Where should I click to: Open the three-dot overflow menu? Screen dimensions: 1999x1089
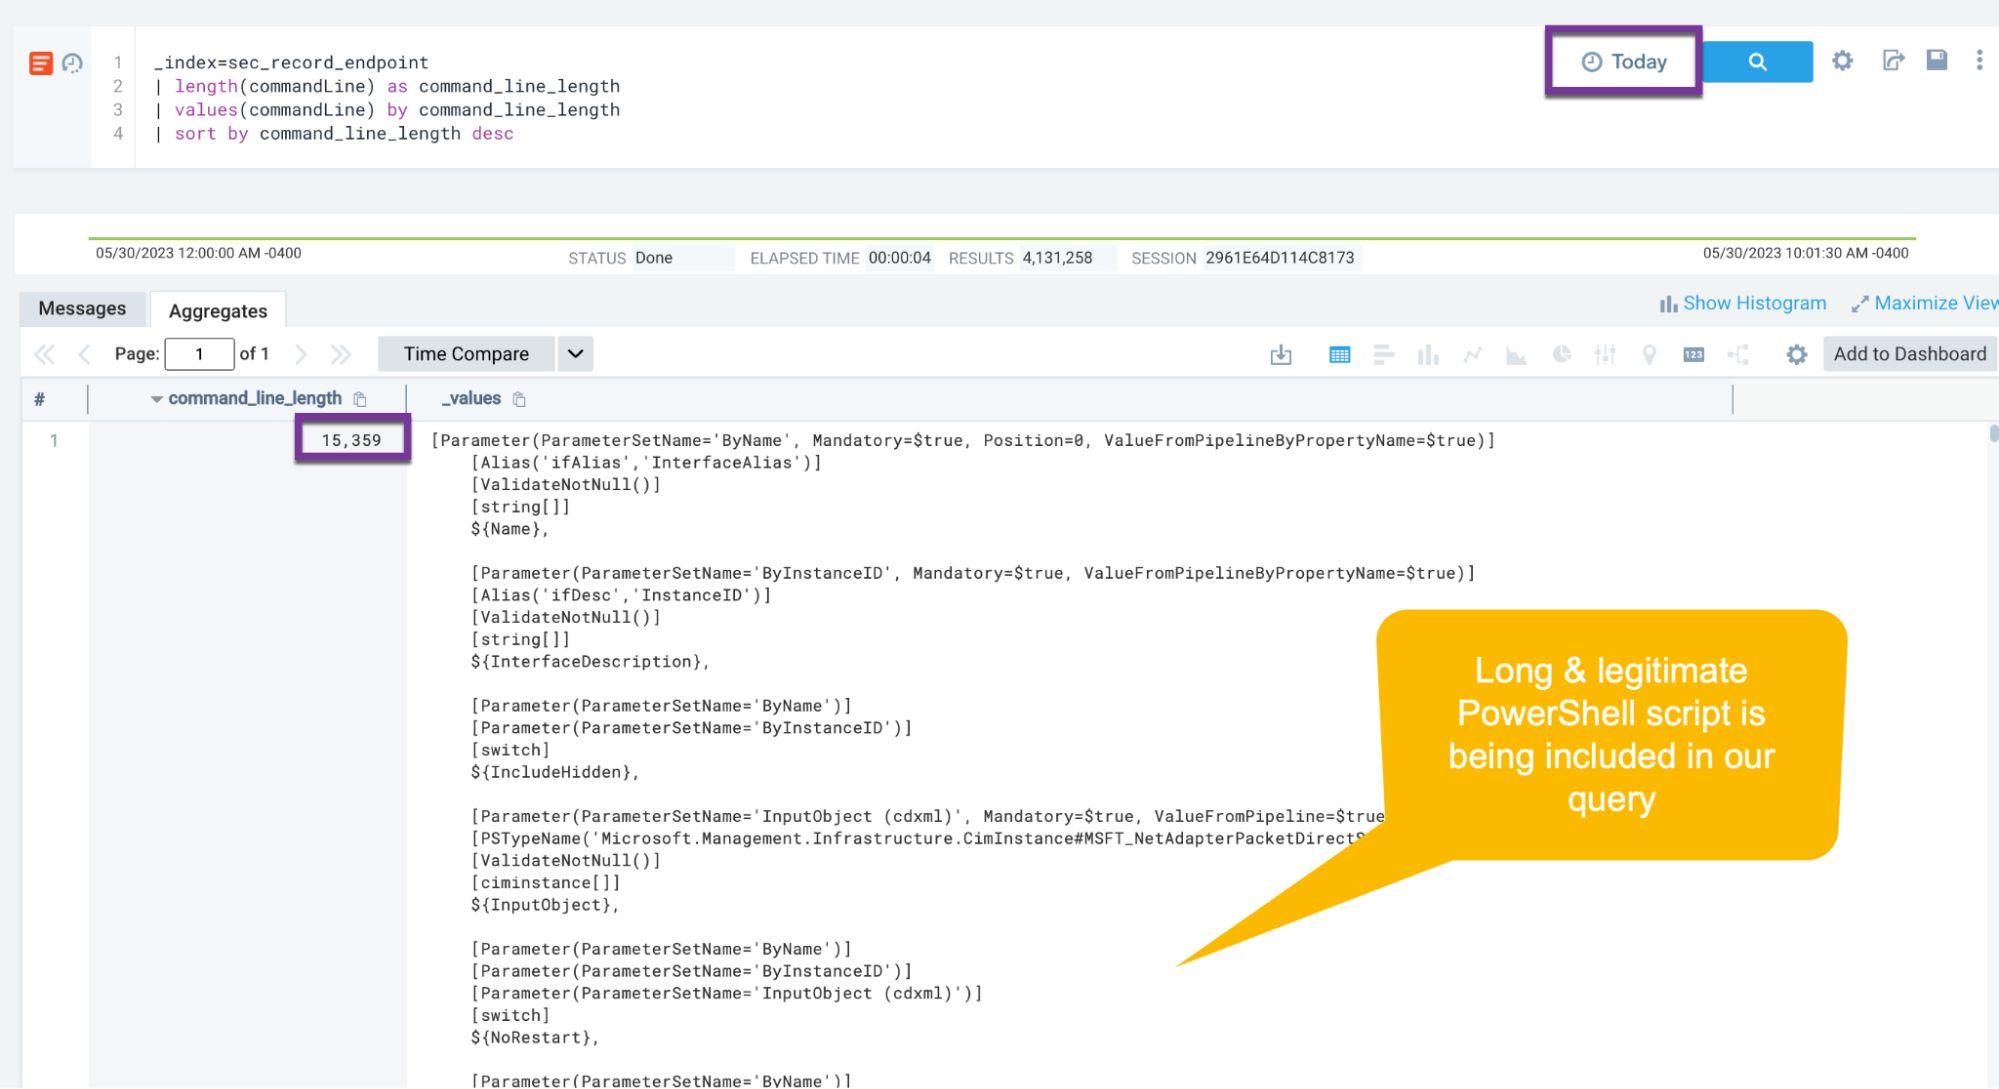click(x=1977, y=60)
